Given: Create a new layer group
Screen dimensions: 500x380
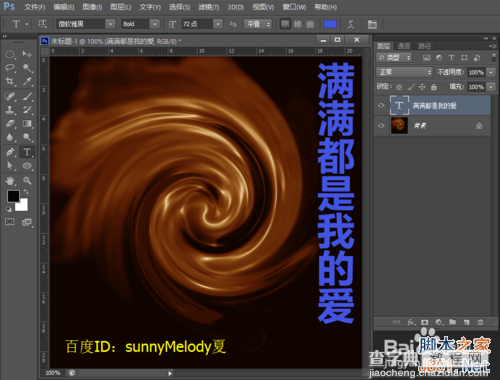Looking at the screenshot, I should [x=452, y=322].
